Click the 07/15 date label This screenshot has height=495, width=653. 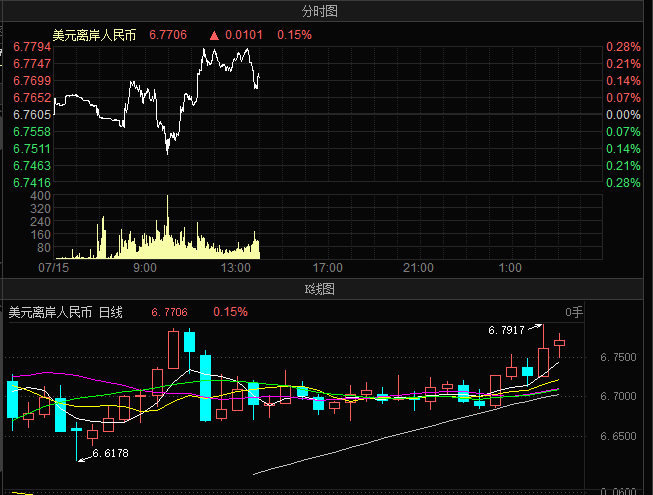52,268
